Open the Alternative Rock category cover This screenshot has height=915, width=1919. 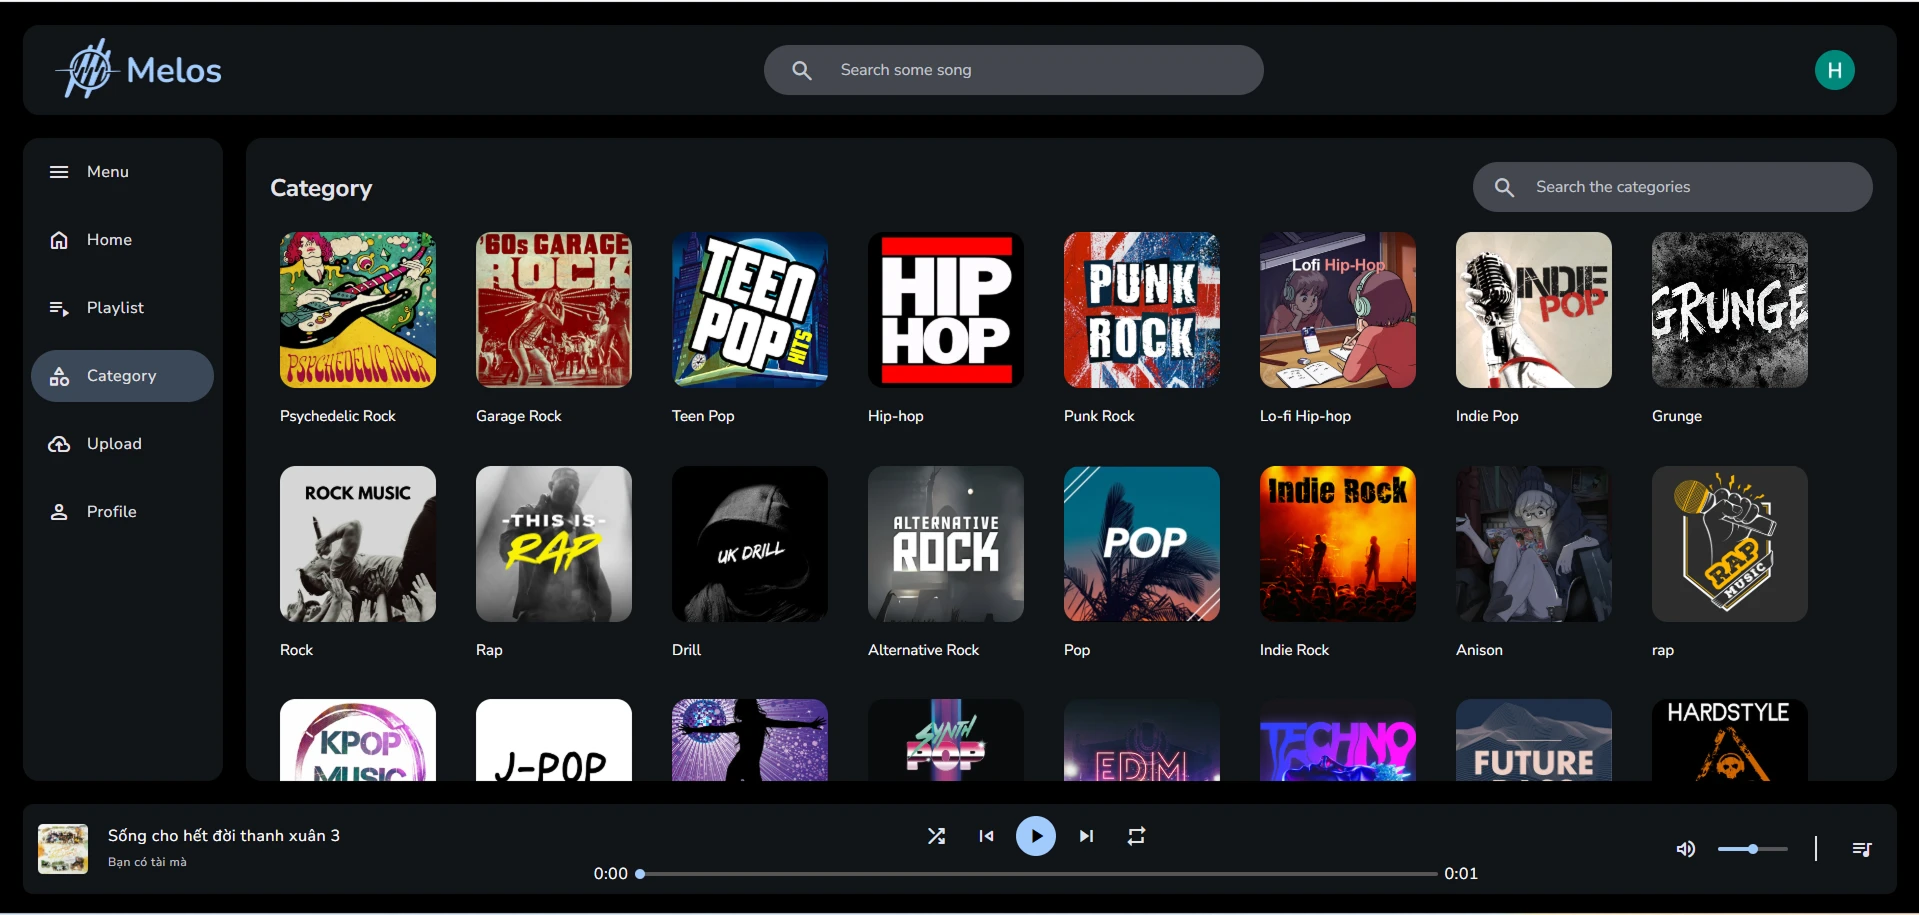tap(946, 544)
